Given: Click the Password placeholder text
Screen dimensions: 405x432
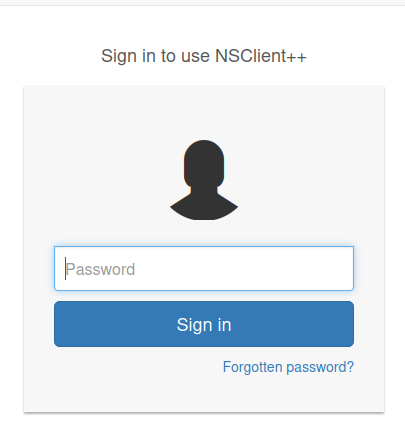Looking at the screenshot, I should tap(100, 269).
